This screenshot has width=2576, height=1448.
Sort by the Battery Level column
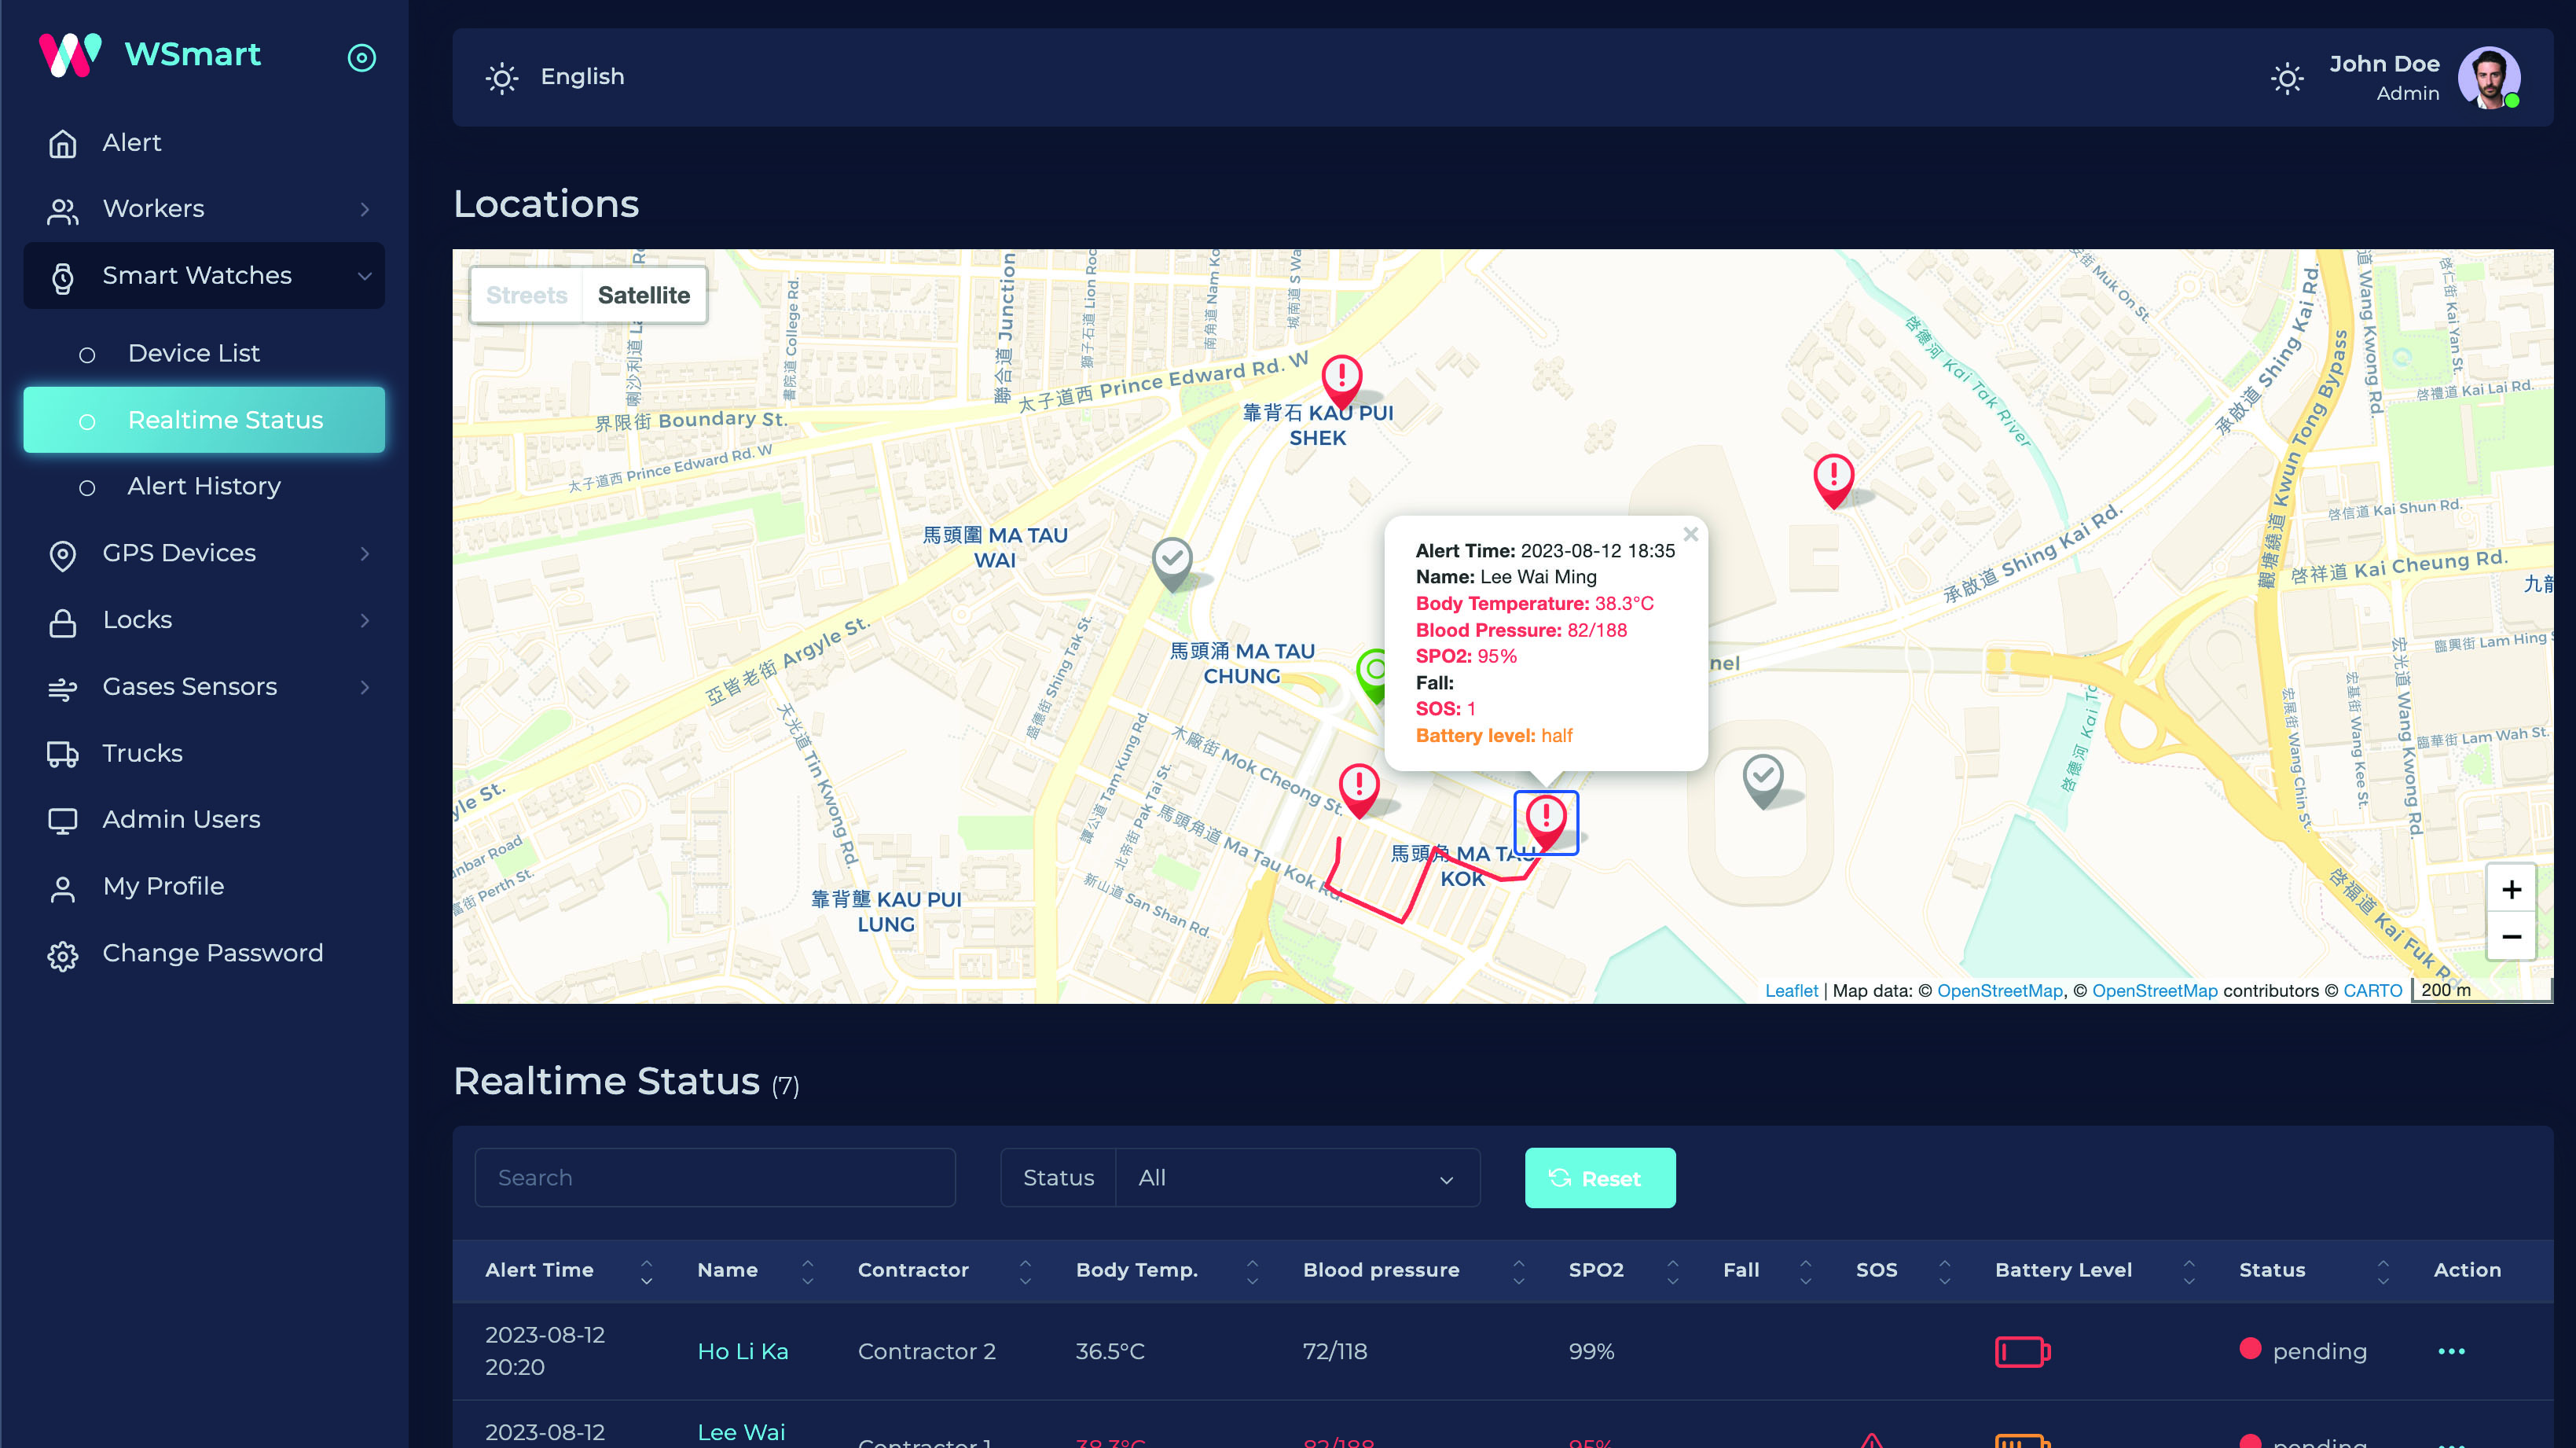pos(2094,1271)
